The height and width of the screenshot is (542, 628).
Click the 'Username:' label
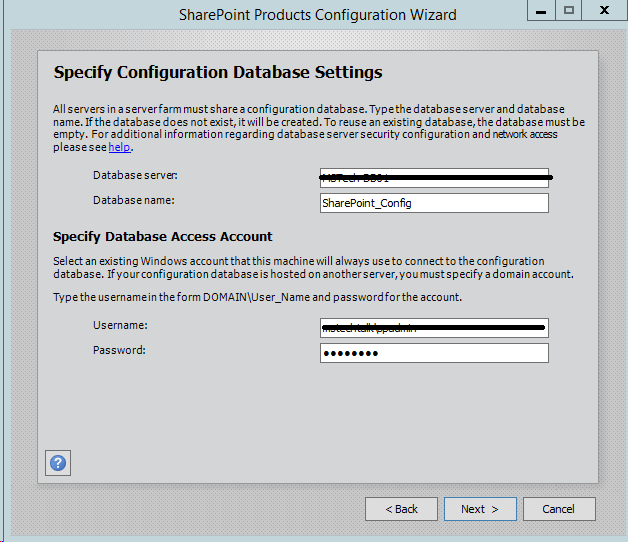coord(120,326)
